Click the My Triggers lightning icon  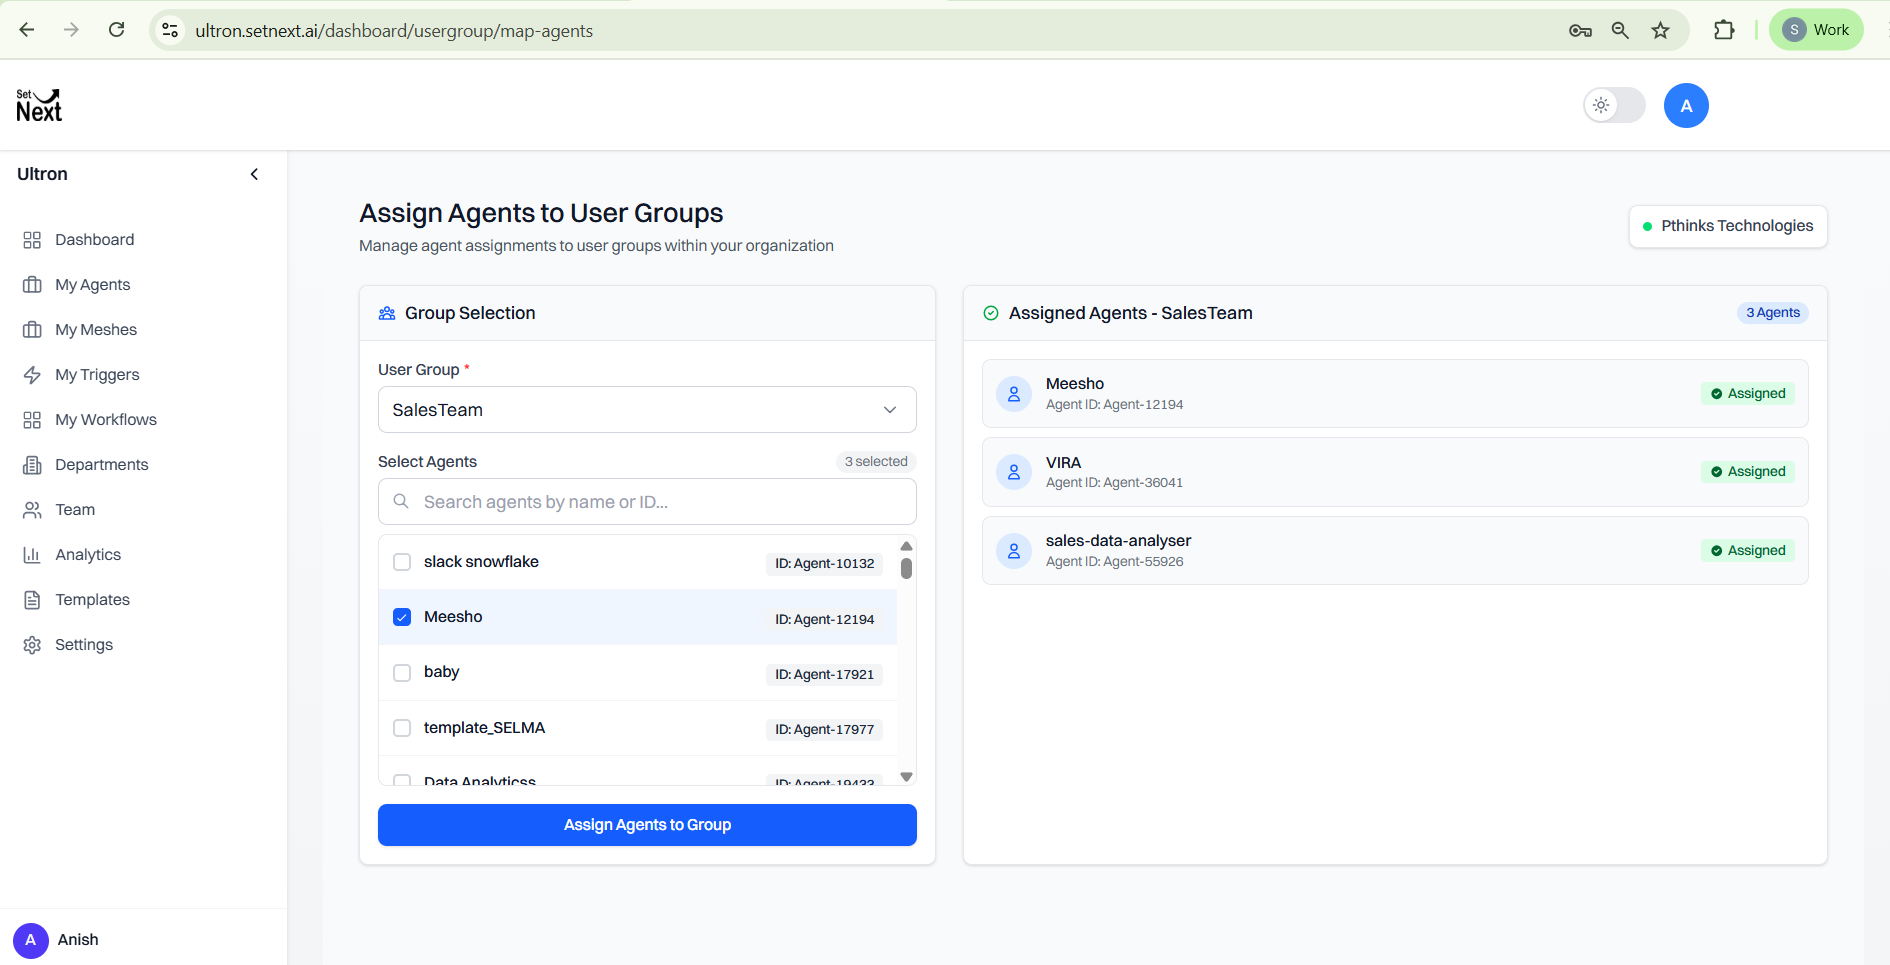32,375
